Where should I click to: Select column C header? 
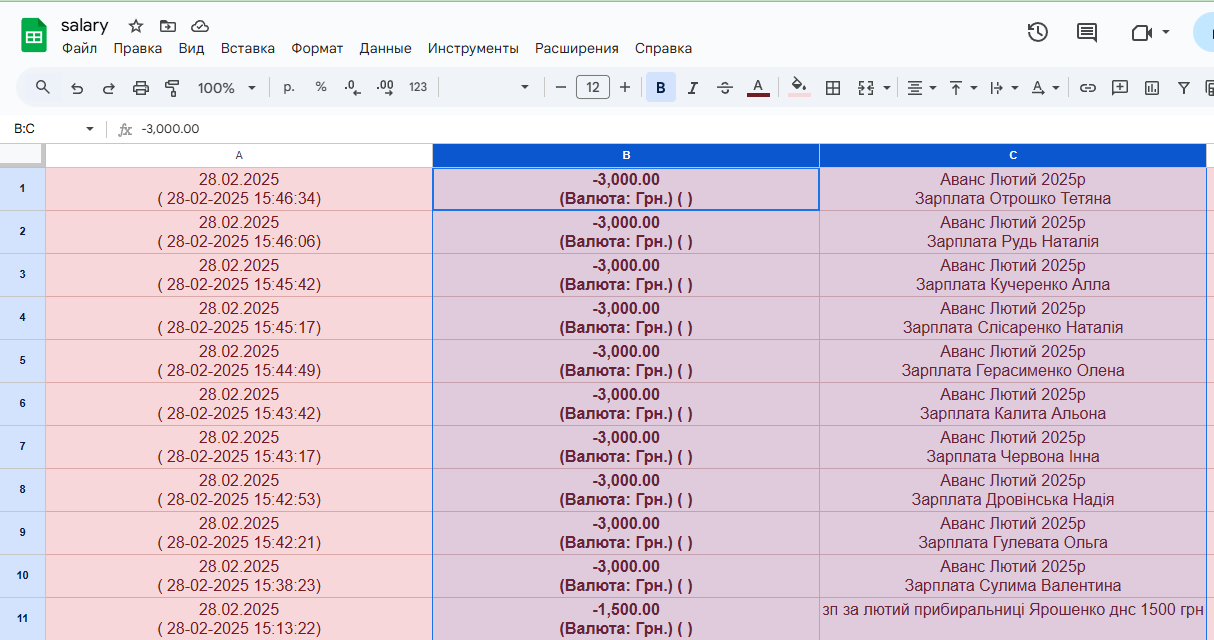(x=1013, y=155)
